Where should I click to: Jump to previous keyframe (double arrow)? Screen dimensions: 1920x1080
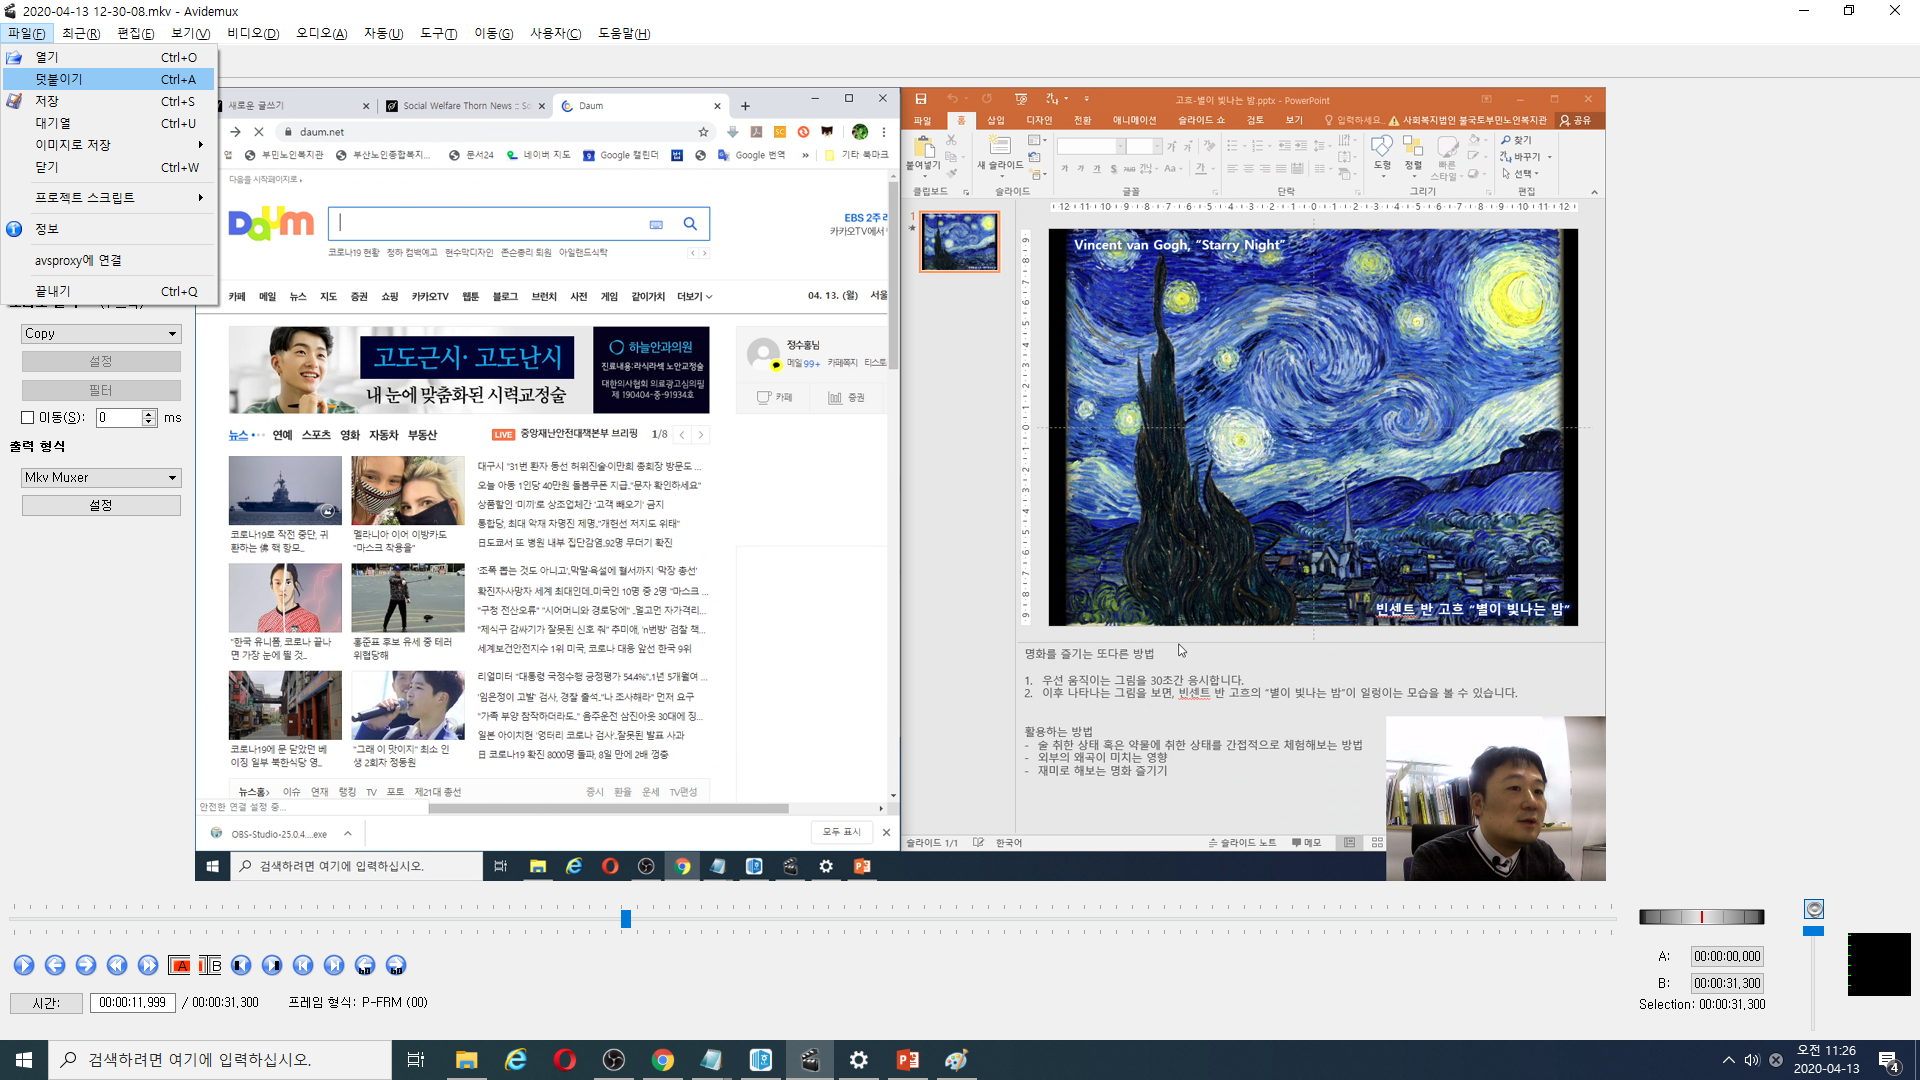(x=117, y=965)
